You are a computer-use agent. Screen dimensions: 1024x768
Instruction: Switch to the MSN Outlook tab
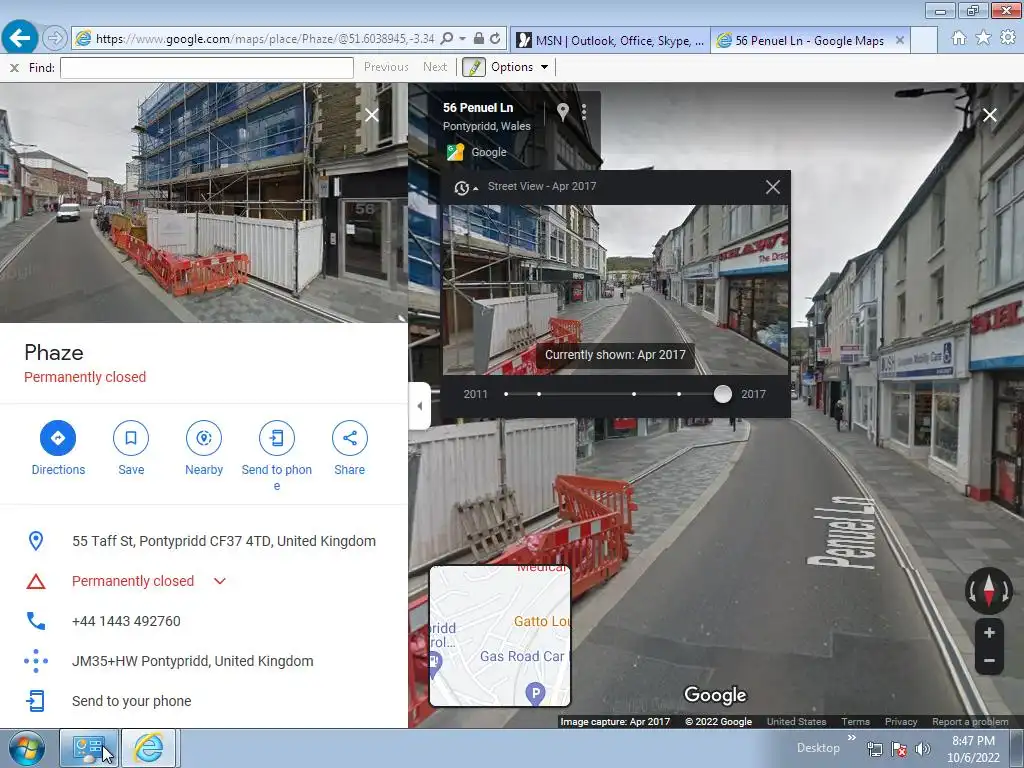tap(610, 40)
